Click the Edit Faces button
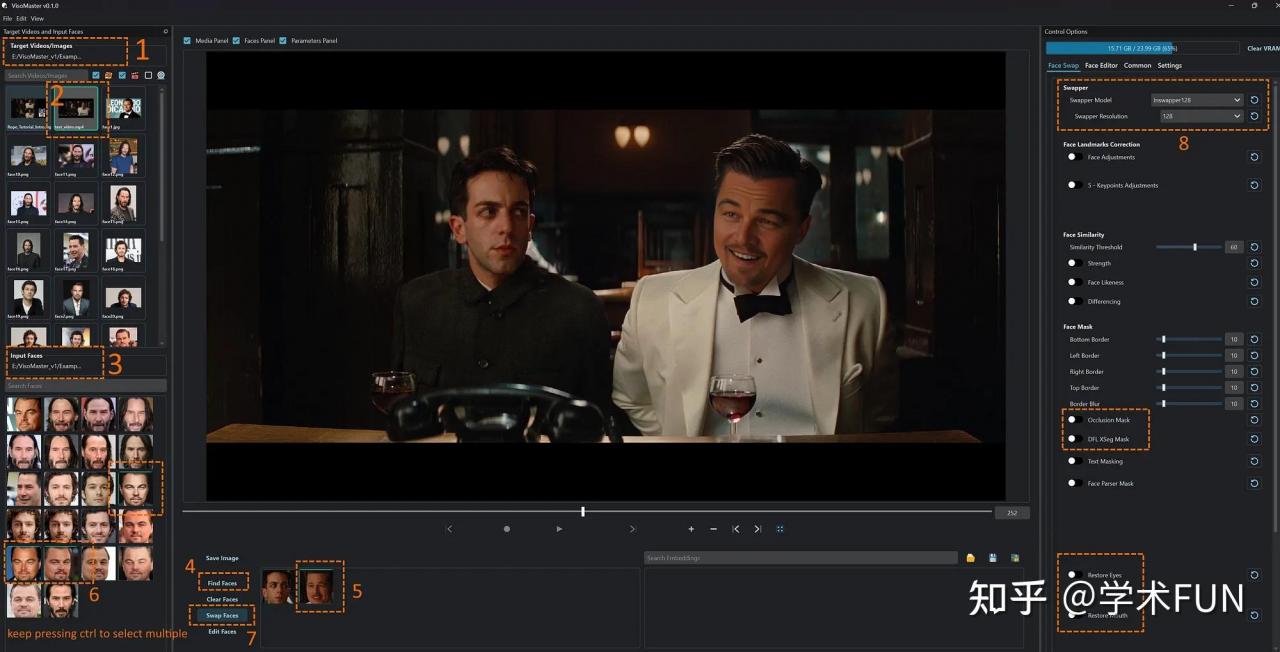The image size is (1280, 652). (x=222, y=631)
